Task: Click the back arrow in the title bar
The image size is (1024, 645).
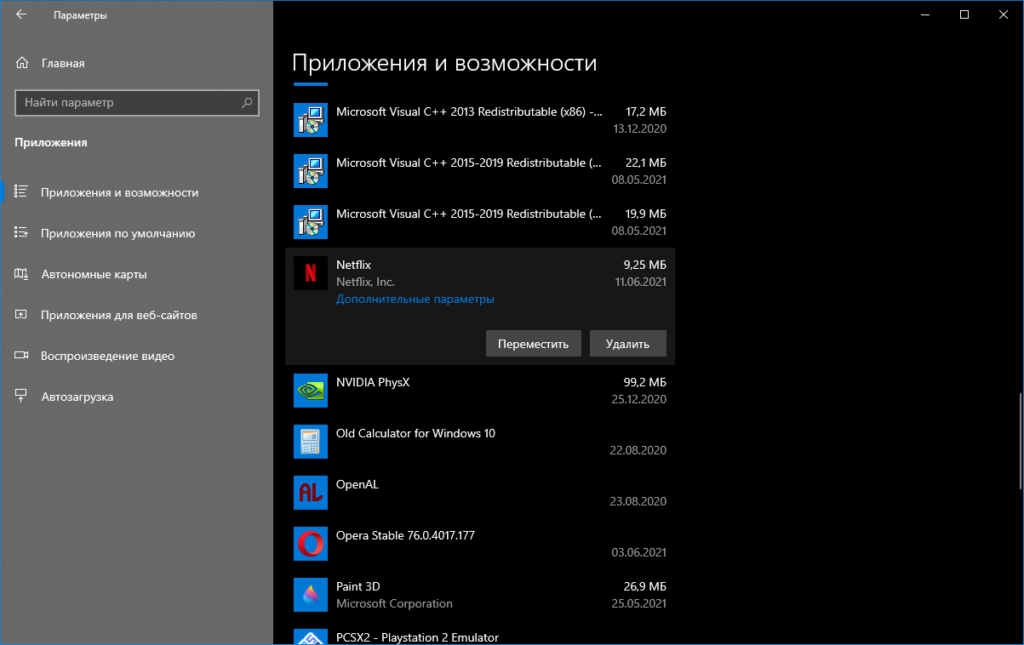Action: 22,14
